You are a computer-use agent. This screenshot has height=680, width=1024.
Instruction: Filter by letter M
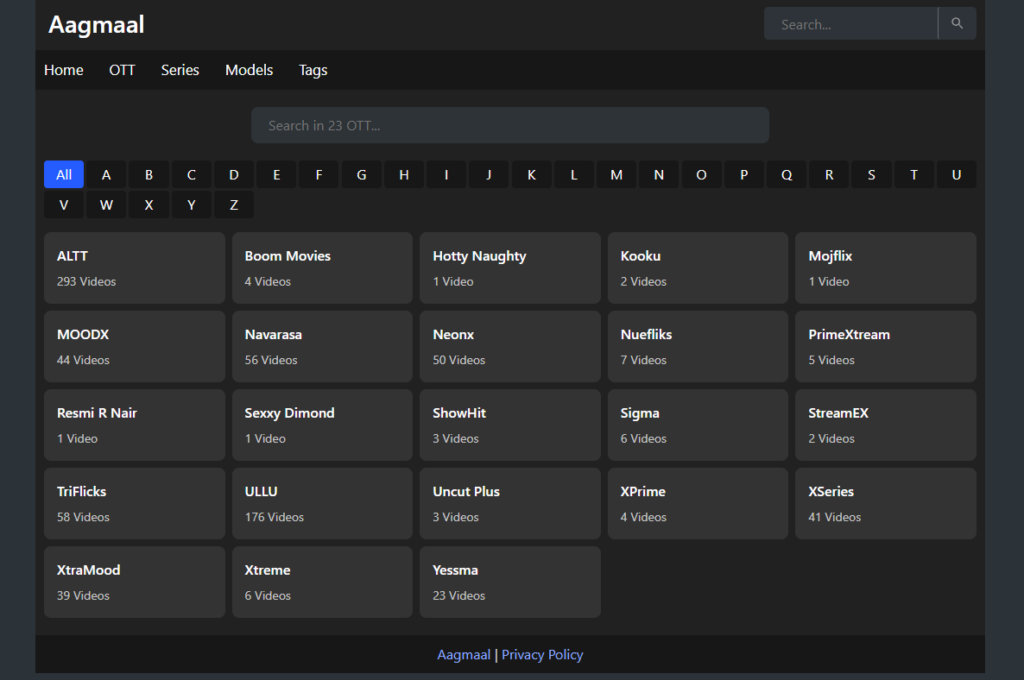tap(616, 174)
